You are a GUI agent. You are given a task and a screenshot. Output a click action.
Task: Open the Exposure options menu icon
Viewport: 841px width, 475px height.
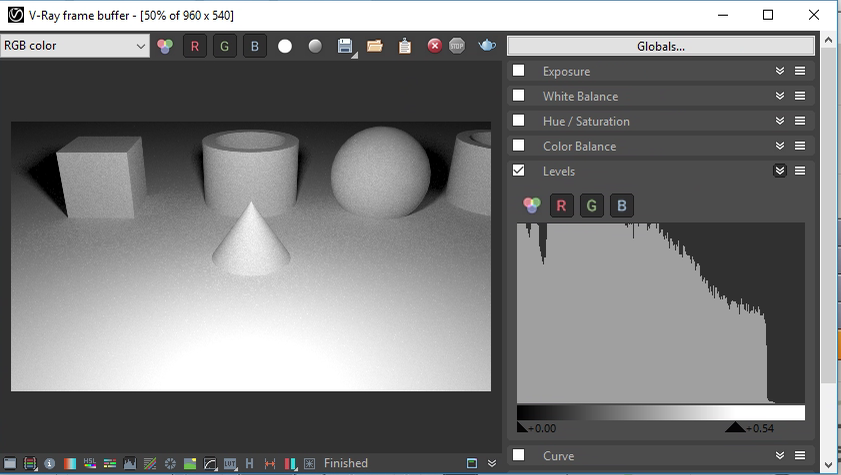pyautogui.click(x=800, y=71)
